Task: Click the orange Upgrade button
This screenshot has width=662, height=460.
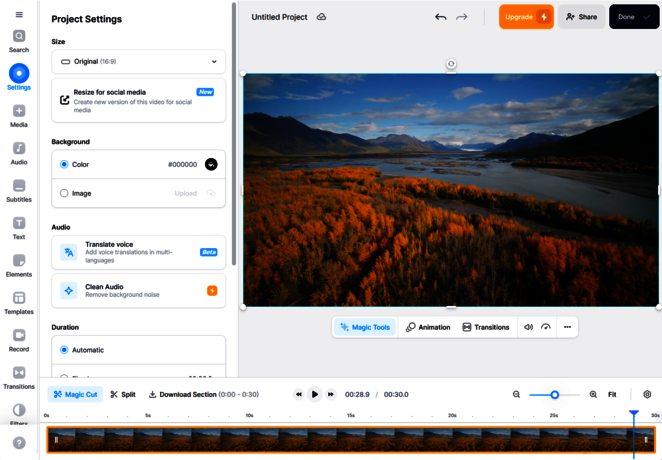Action: point(526,17)
